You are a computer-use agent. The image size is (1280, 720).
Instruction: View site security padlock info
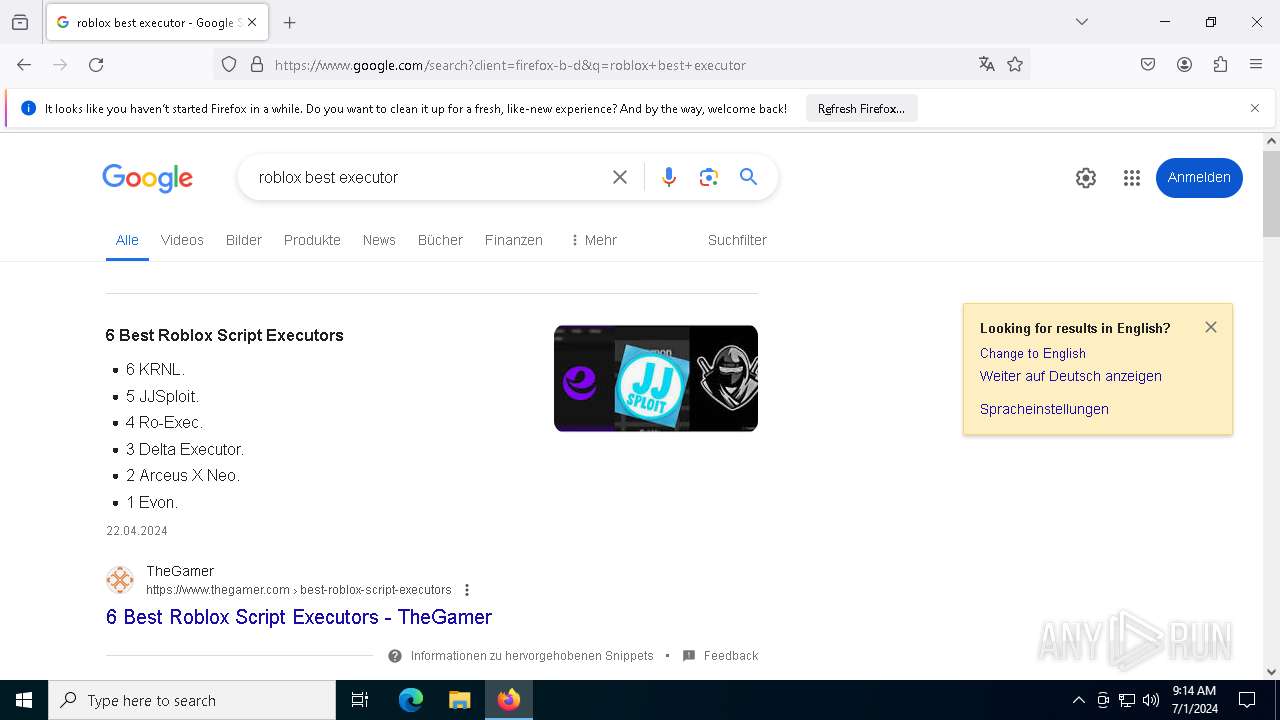coord(257,65)
